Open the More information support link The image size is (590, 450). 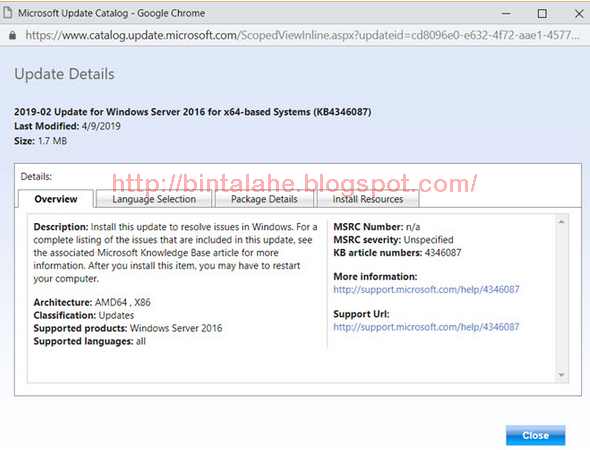pos(426,289)
